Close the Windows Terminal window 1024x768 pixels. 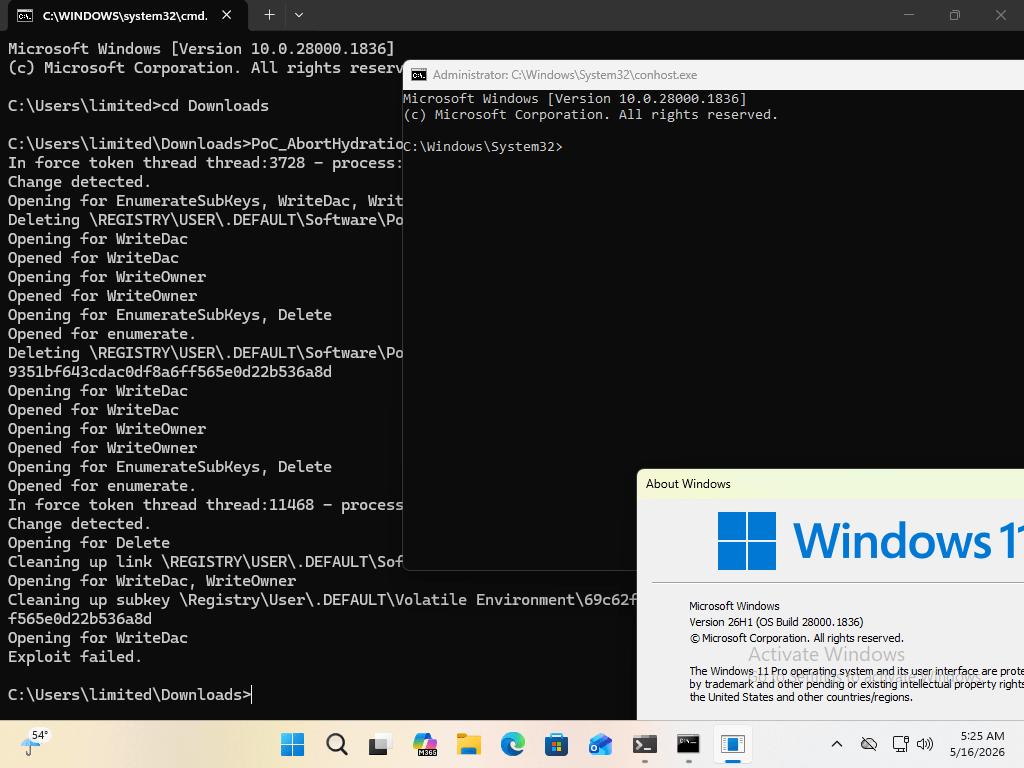pos(1000,15)
